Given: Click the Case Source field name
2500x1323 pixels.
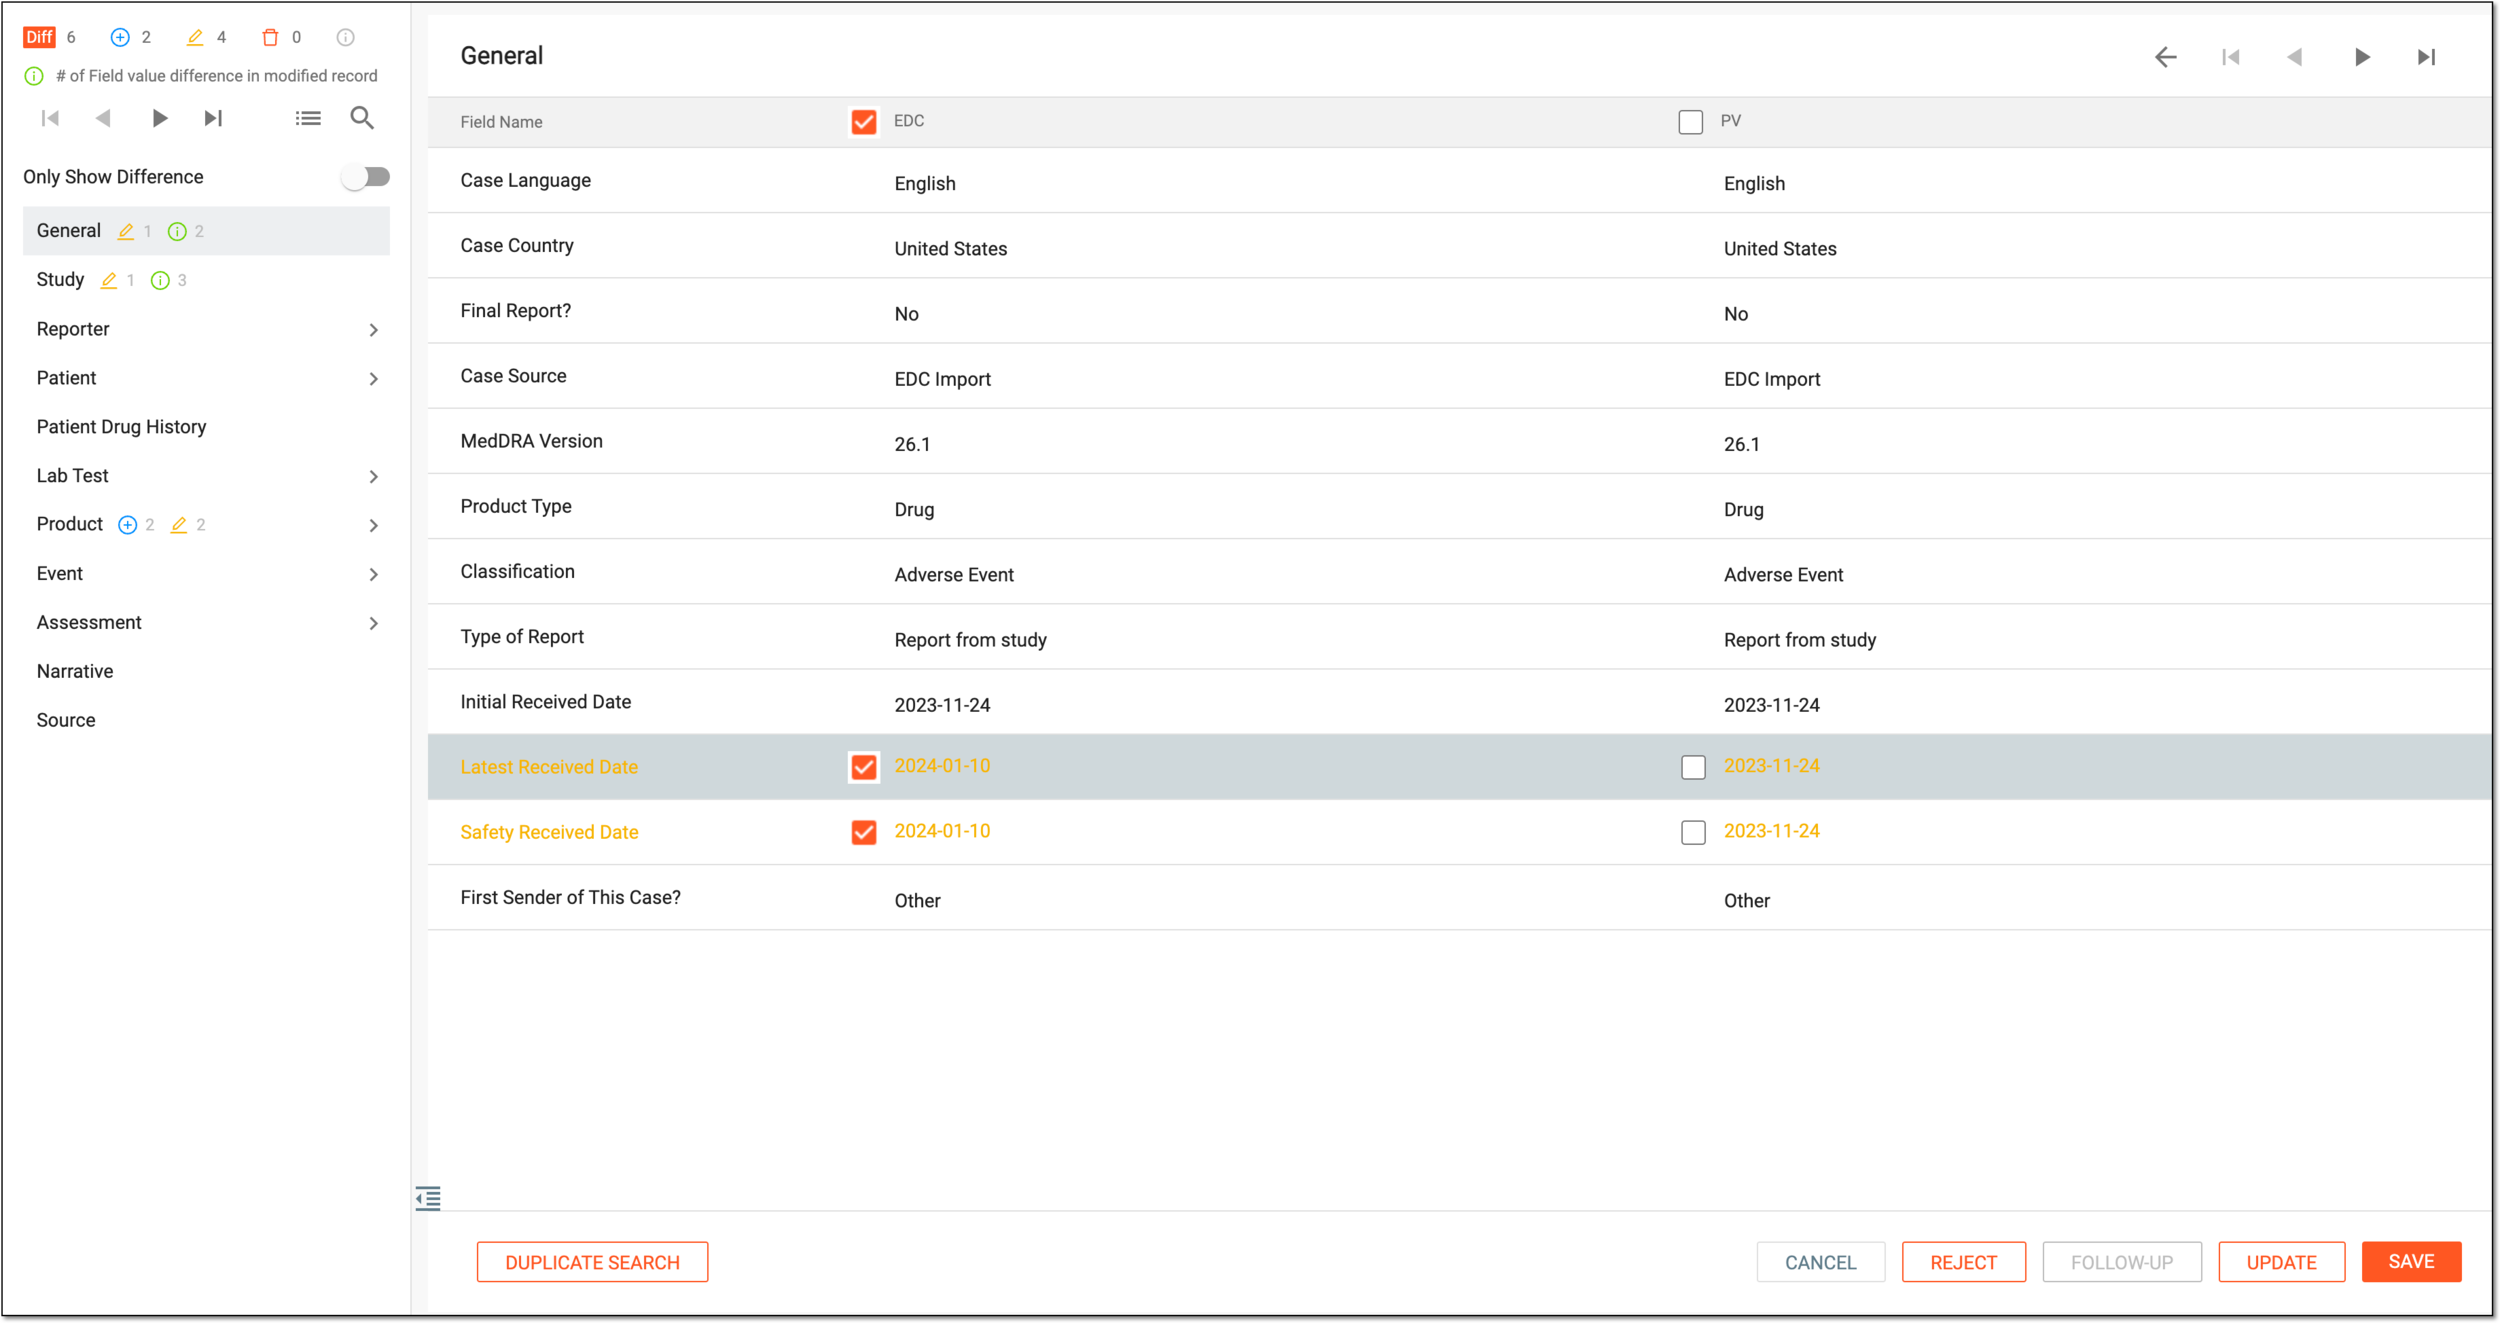Looking at the screenshot, I should pos(513,376).
